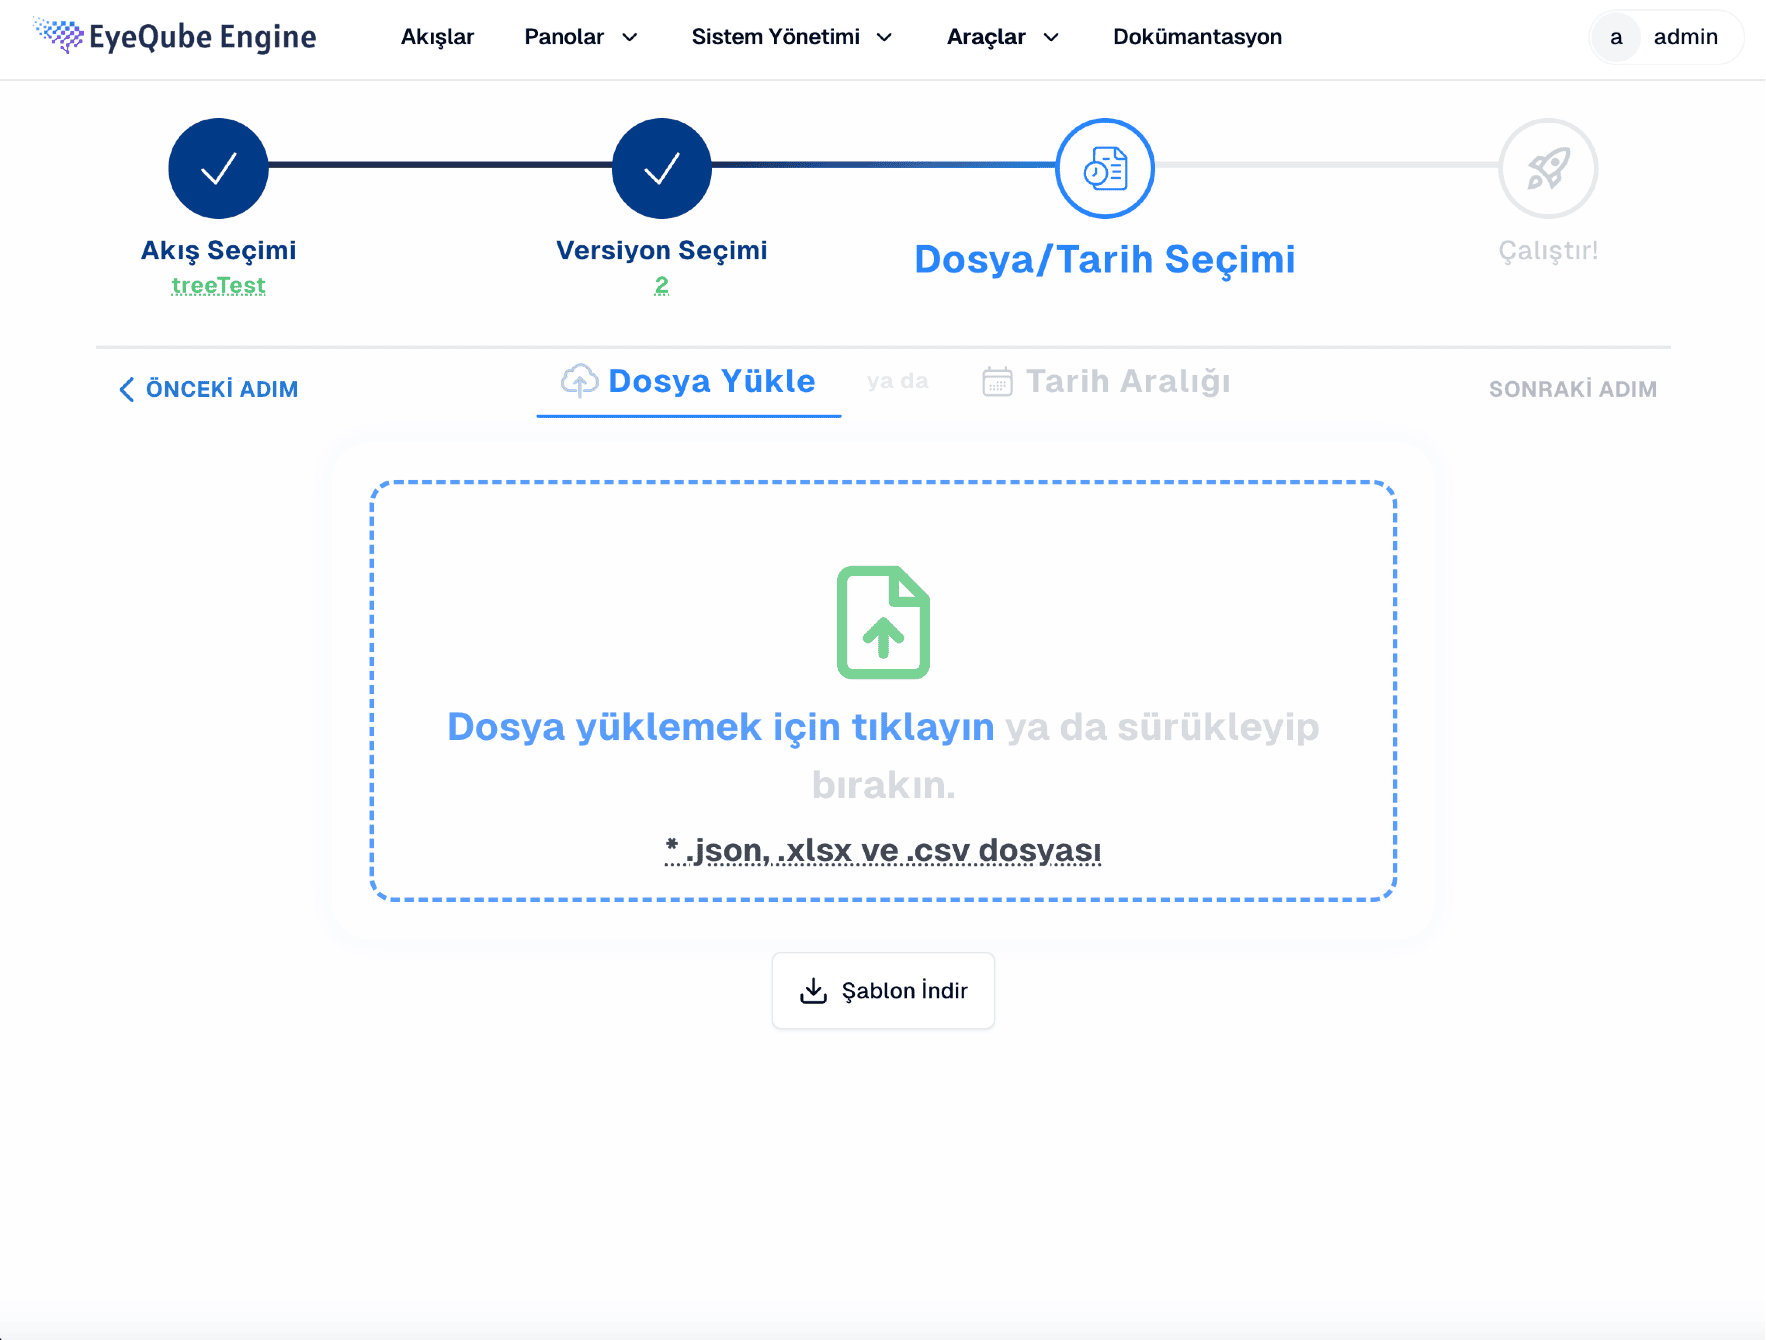The image size is (1766, 1340).
Task: Click the Dosya/Tarih Seçimi document step icon
Action: (x=1105, y=168)
